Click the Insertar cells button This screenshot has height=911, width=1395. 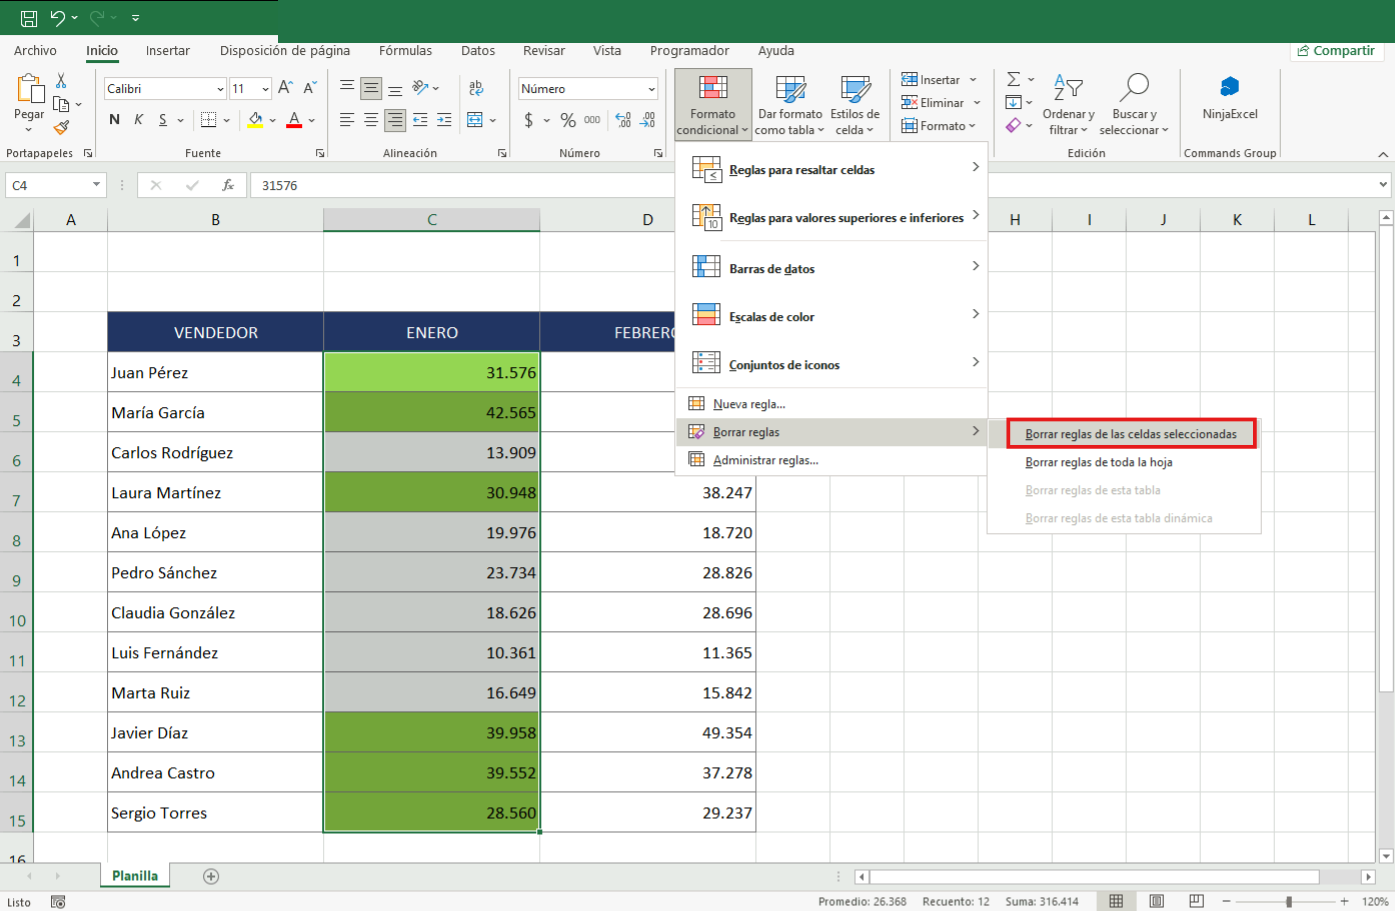[x=931, y=80]
